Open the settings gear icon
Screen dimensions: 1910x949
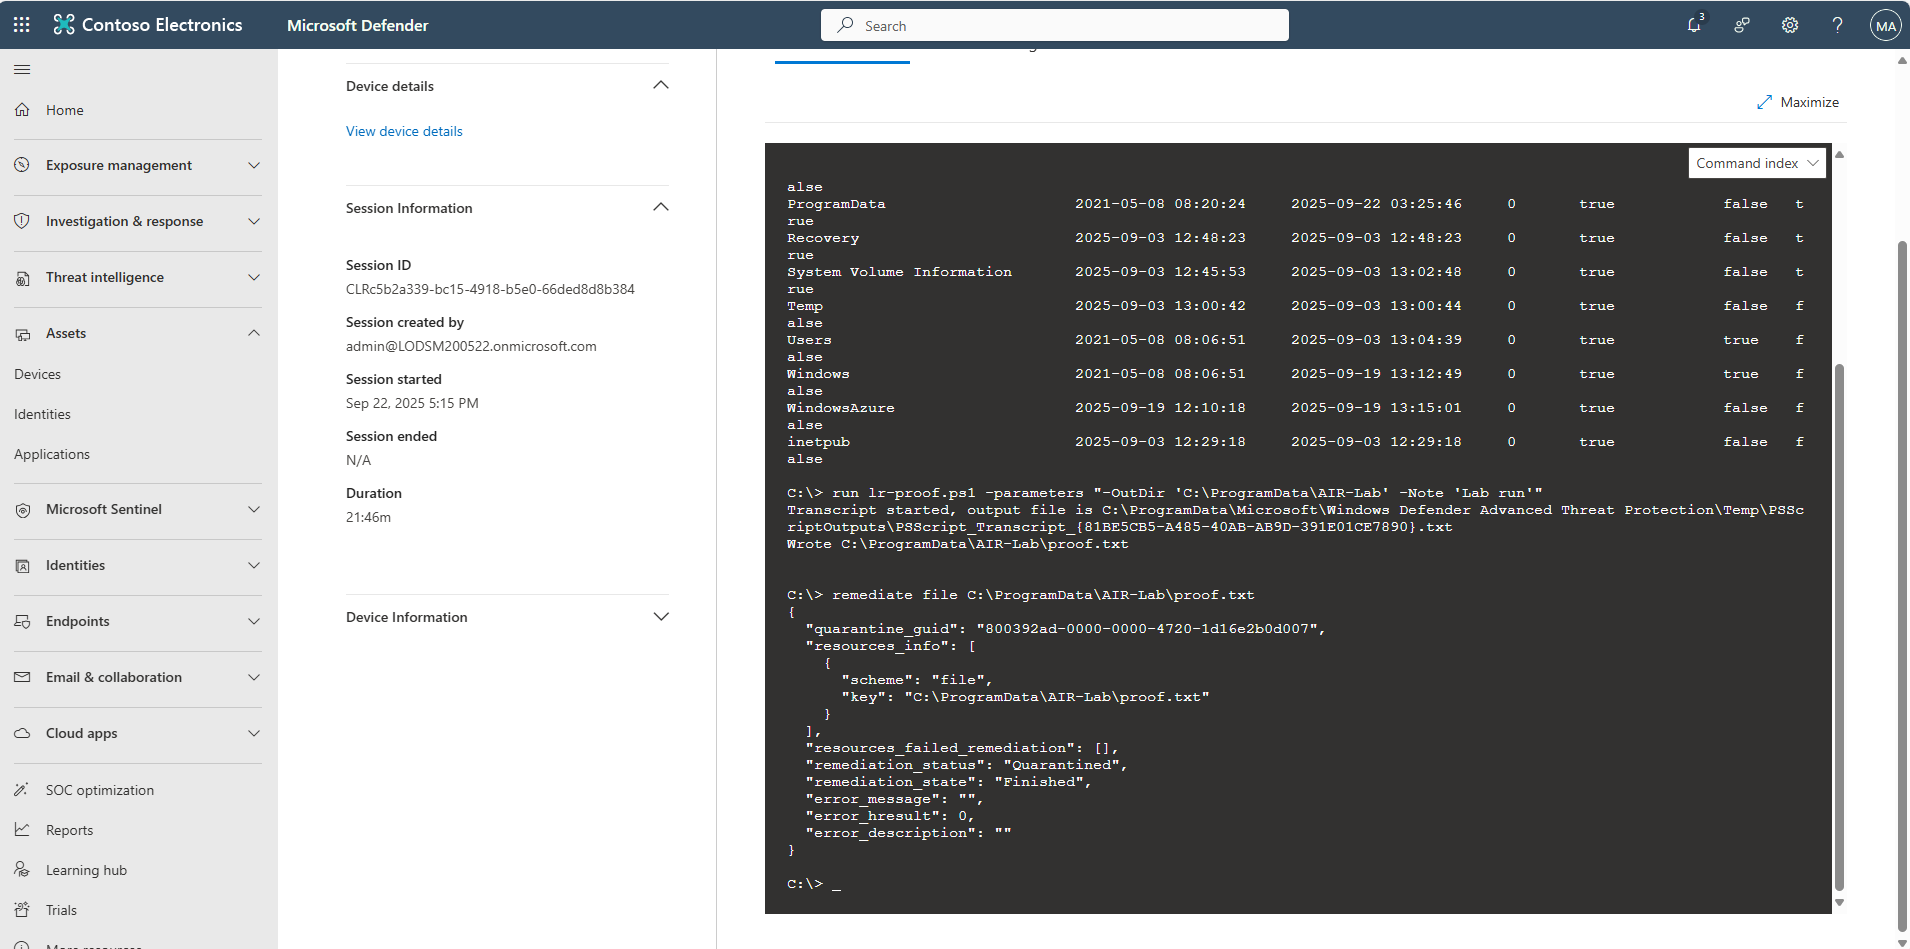tap(1790, 25)
